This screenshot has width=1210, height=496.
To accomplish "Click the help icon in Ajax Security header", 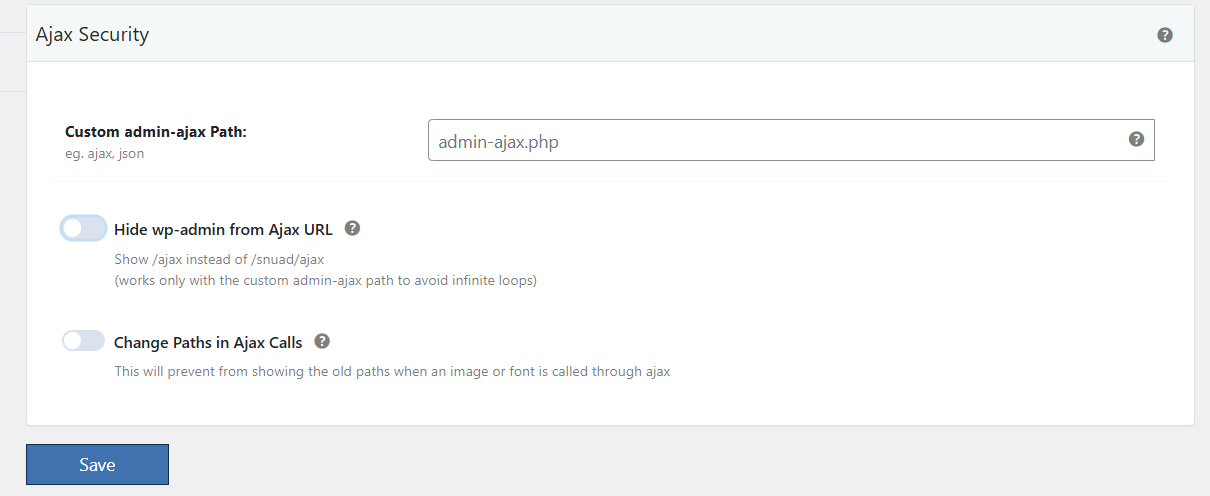I will click(x=1165, y=35).
